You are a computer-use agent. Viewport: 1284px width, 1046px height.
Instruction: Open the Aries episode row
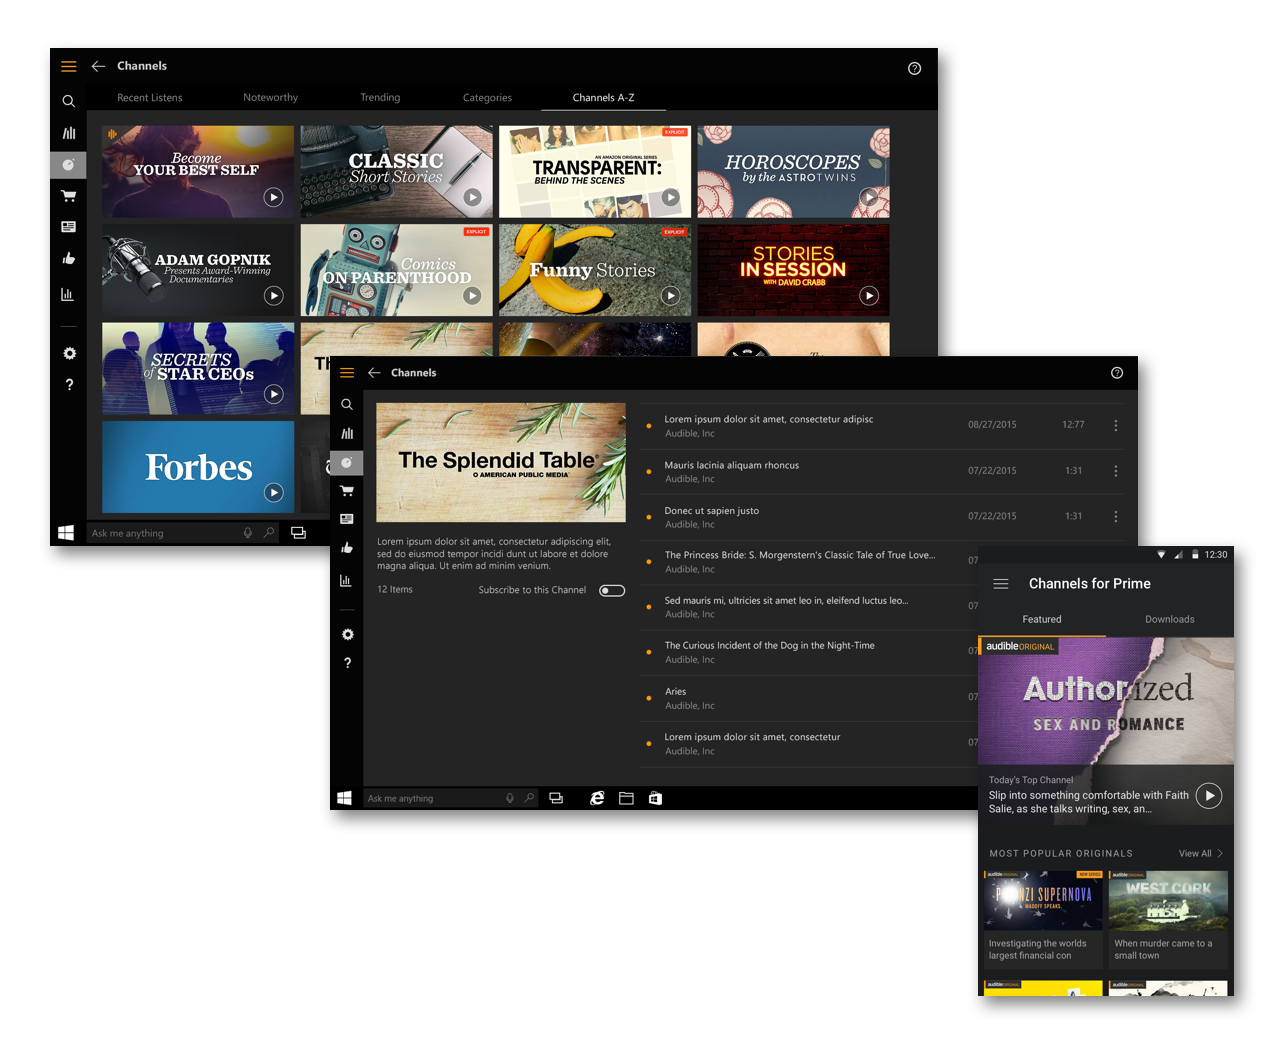[x=808, y=698]
